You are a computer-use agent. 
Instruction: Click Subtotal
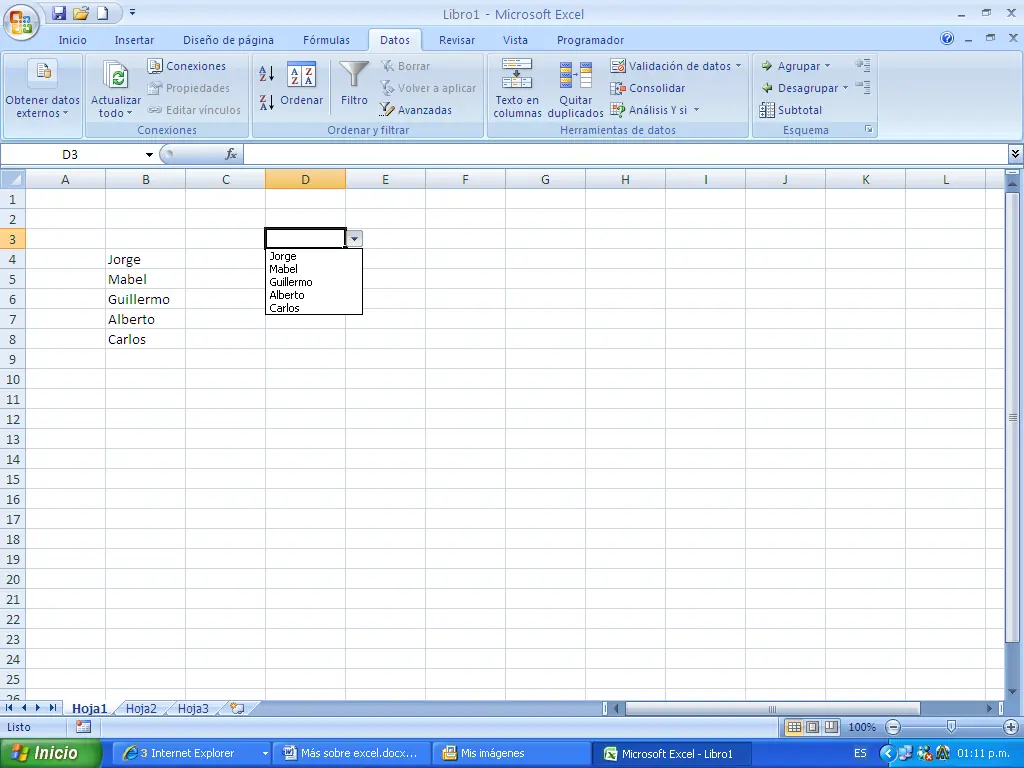[x=791, y=110]
